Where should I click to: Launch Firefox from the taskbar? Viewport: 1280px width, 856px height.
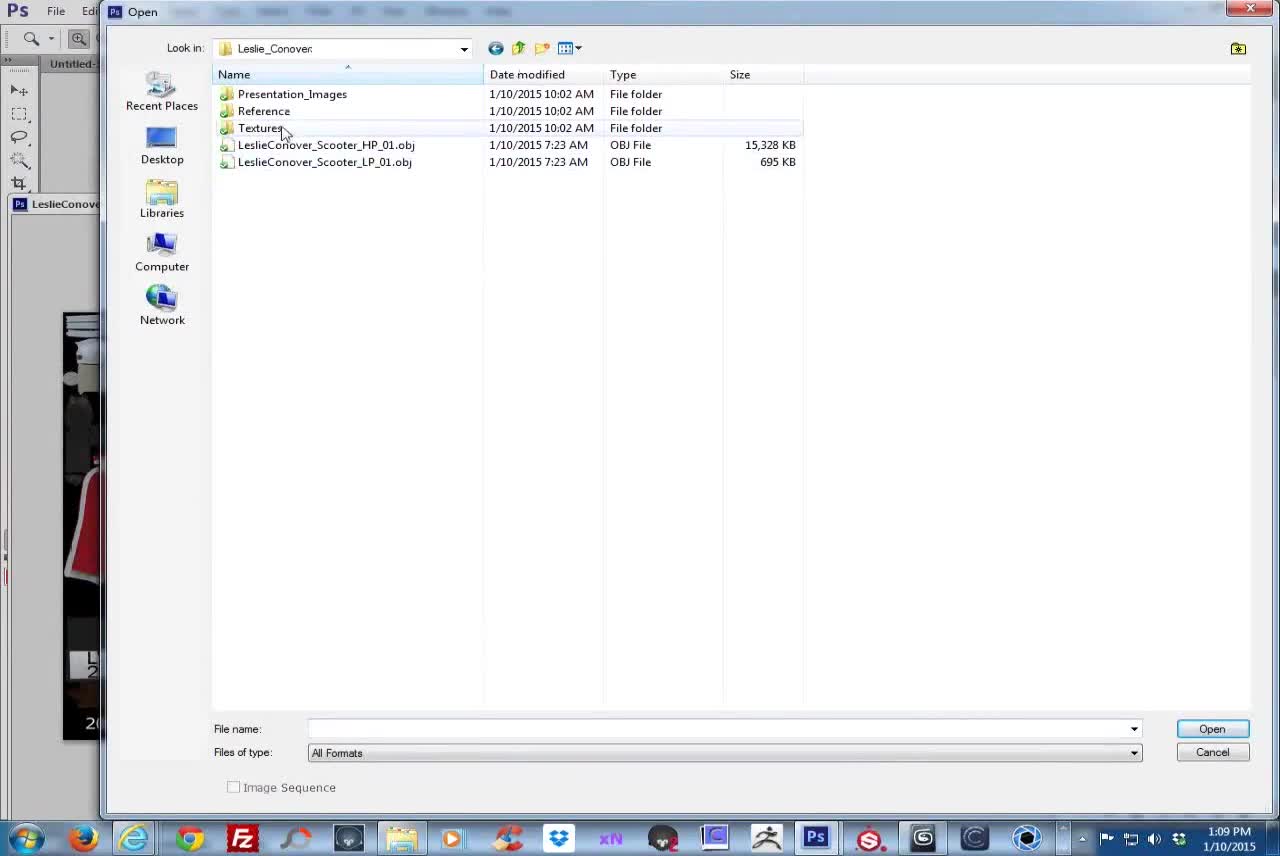83,838
